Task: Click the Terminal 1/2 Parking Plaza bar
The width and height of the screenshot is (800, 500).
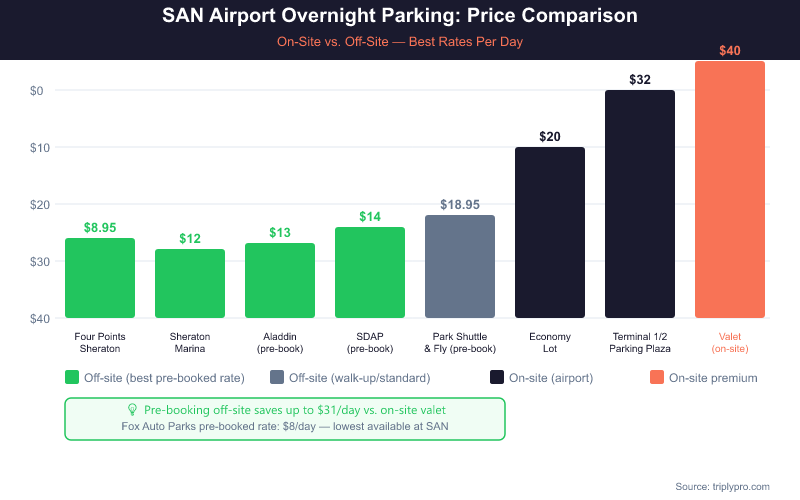Action: (x=640, y=204)
